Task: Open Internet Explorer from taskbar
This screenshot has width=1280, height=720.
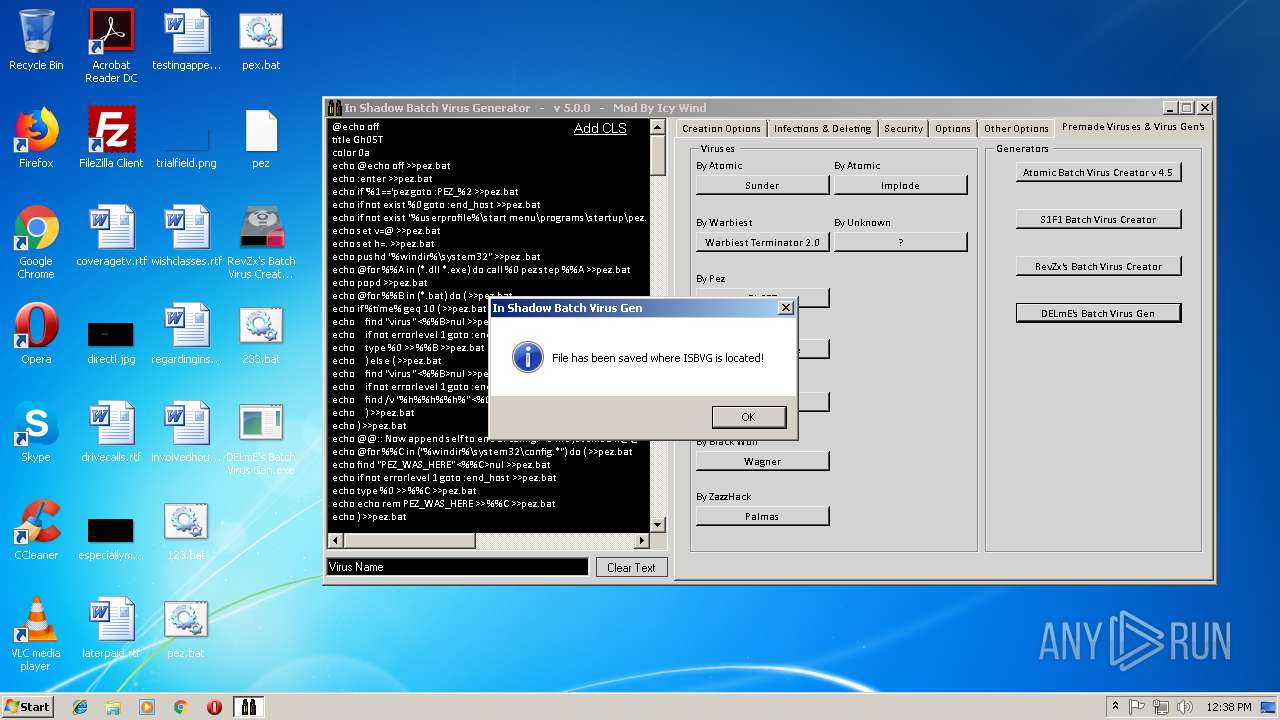Action: click(80, 707)
